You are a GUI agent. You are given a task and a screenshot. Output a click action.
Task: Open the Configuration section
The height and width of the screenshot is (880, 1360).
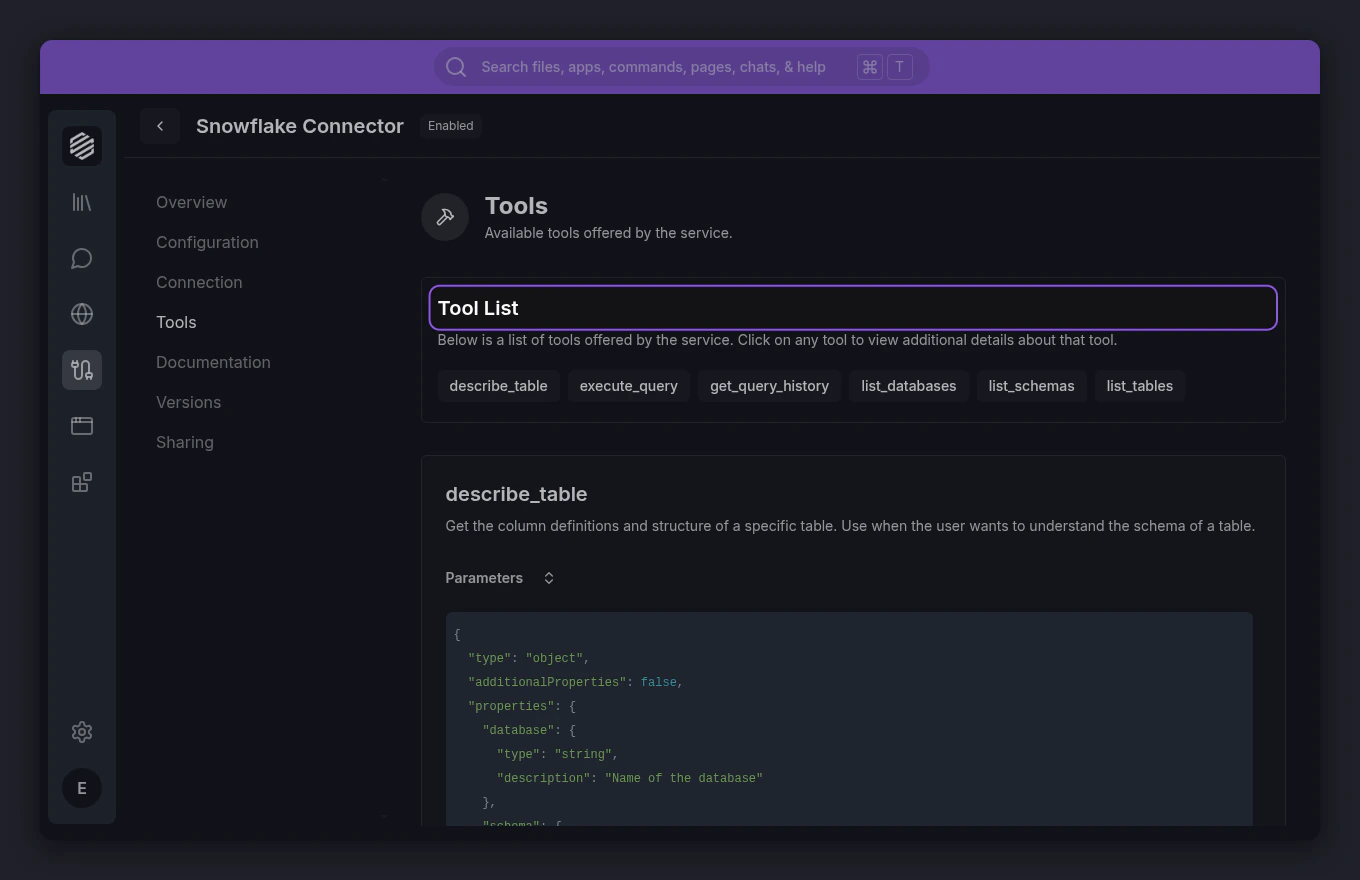[207, 242]
